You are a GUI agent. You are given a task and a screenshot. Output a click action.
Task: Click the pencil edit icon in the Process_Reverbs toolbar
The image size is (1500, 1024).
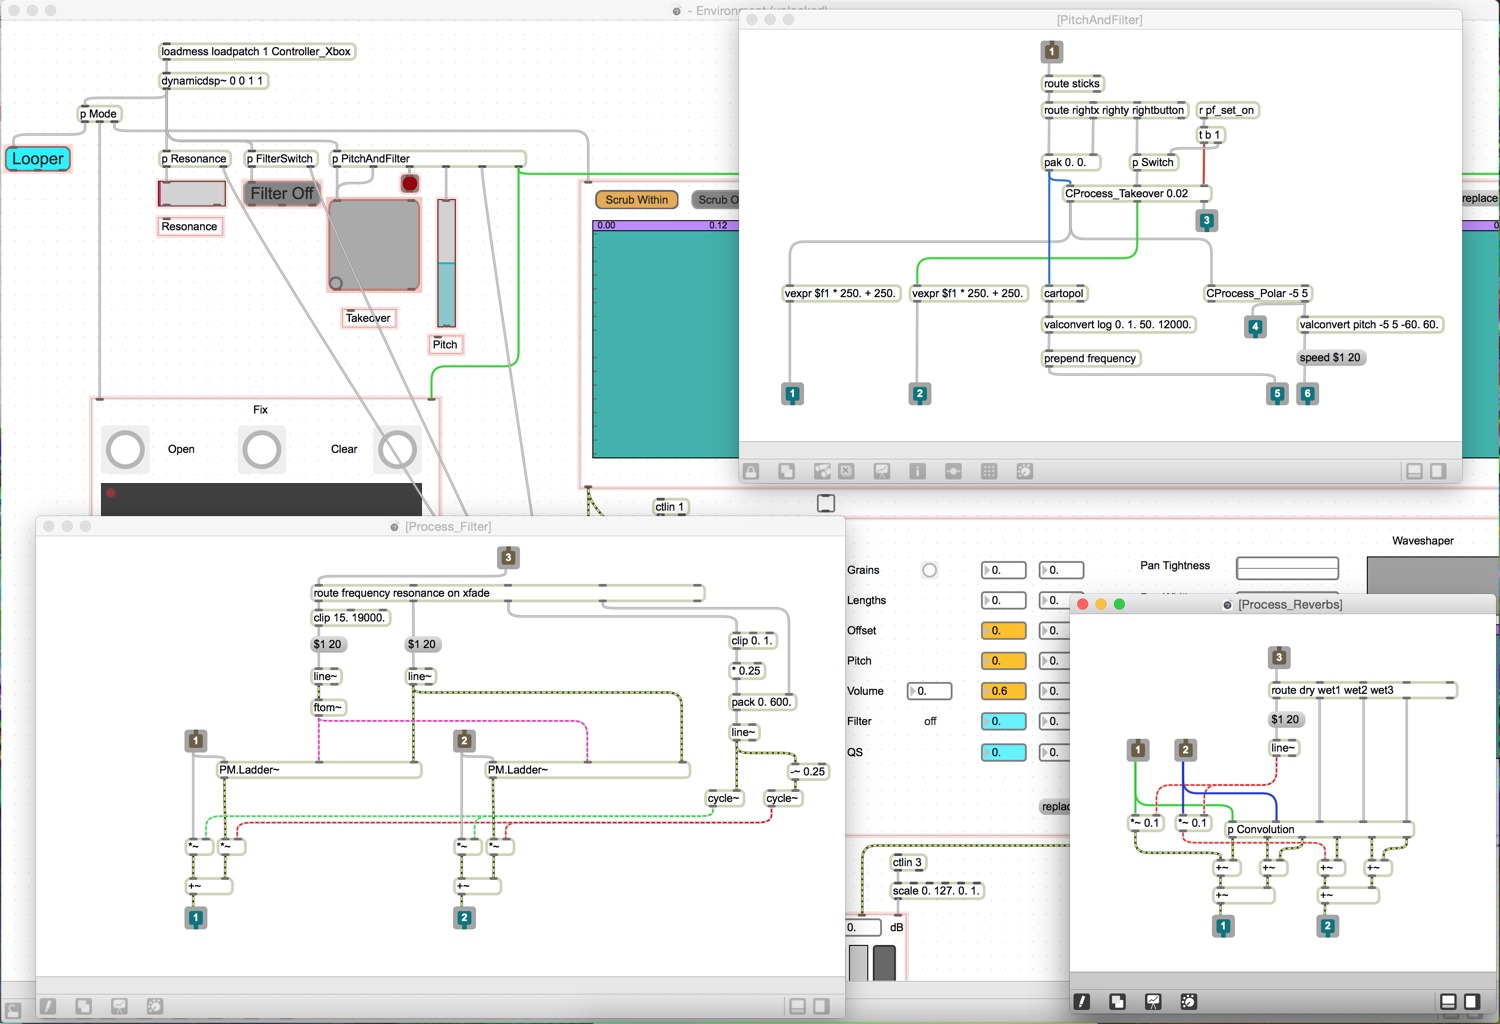coord(1081,1001)
